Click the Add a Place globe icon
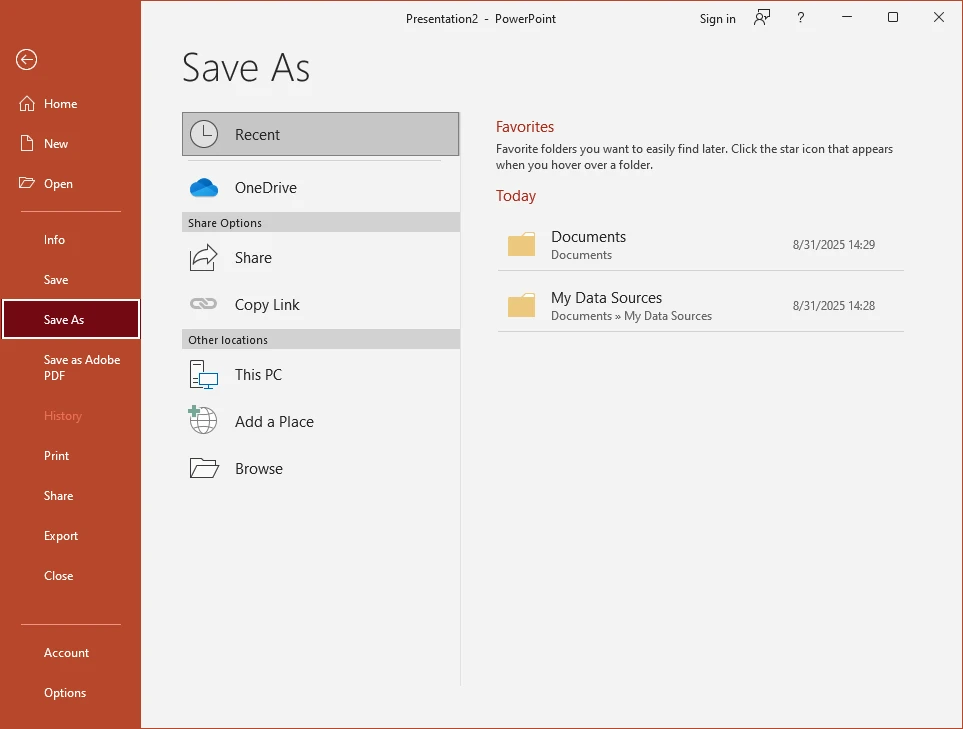Image resolution: width=963 pixels, height=729 pixels. tap(202, 421)
